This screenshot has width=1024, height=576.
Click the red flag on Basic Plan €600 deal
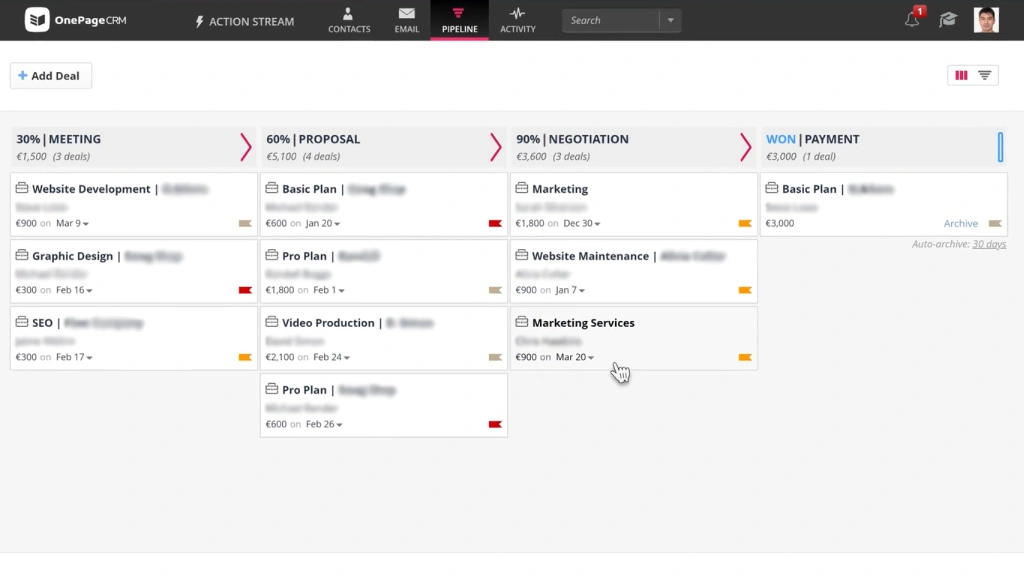tap(495, 223)
